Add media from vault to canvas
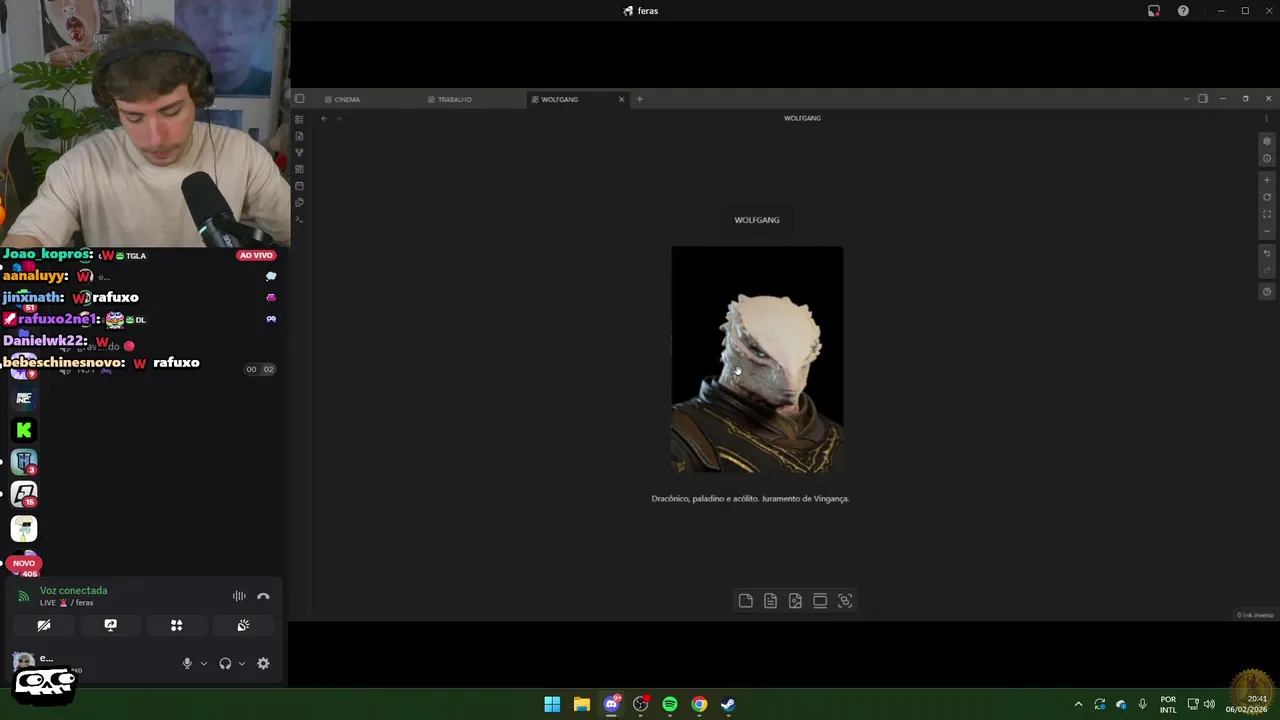The height and width of the screenshot is (720, 1280). (x=795, y=601)
